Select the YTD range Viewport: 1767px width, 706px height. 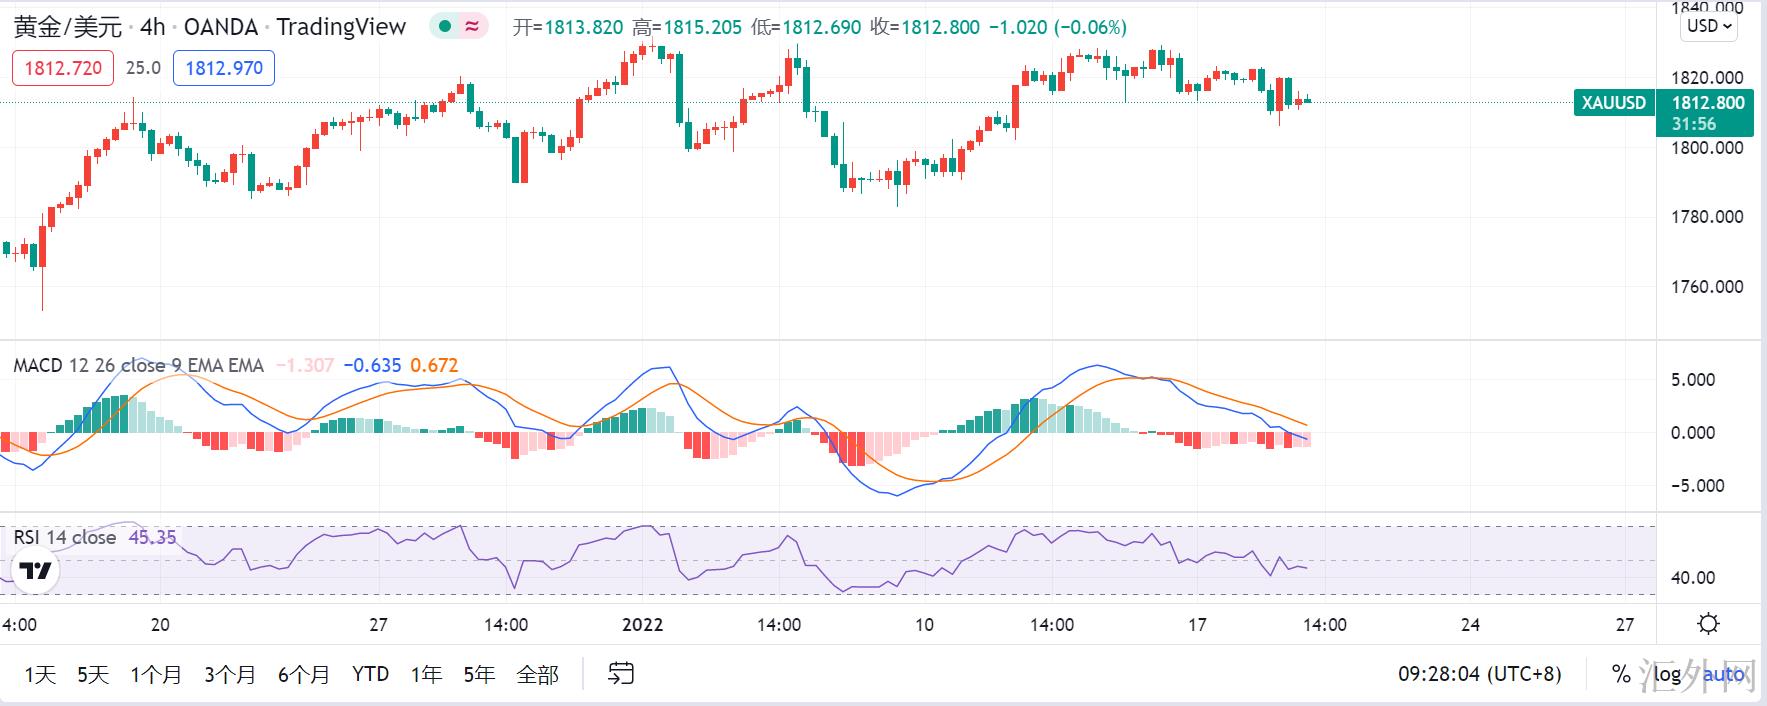[x=370, y=675]
